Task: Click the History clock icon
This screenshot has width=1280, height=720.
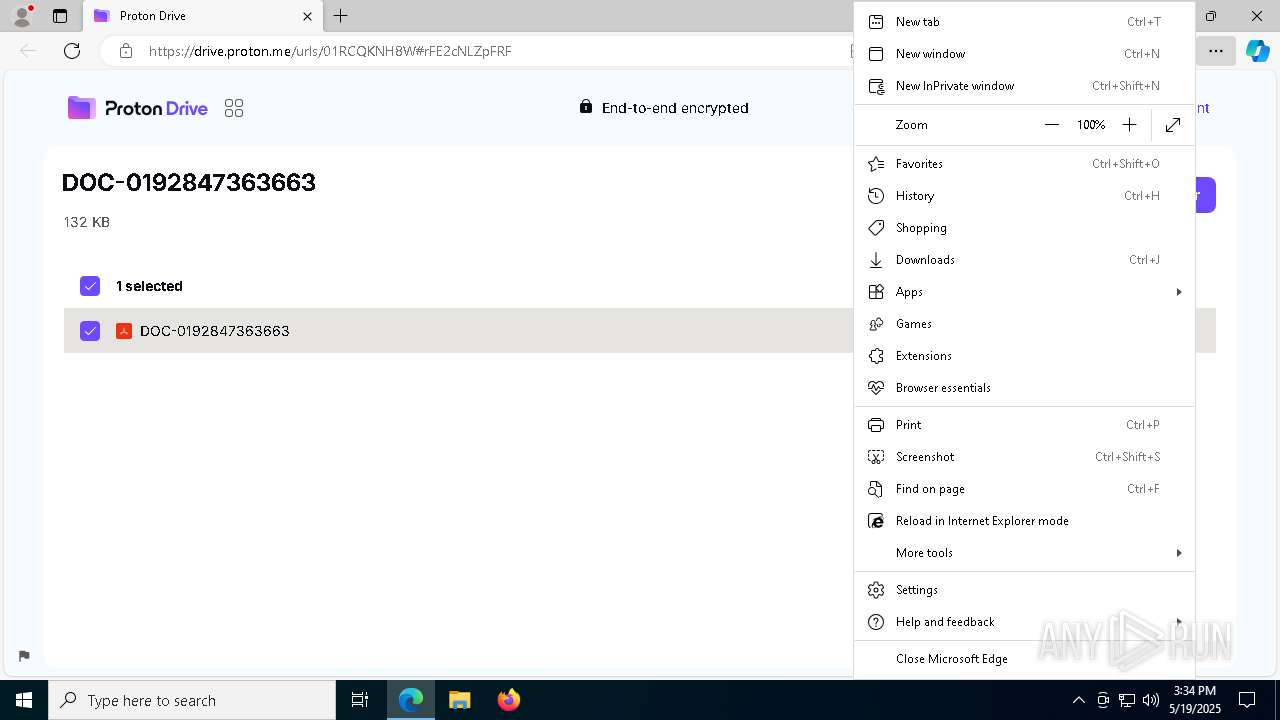Action: click(876, 196)
